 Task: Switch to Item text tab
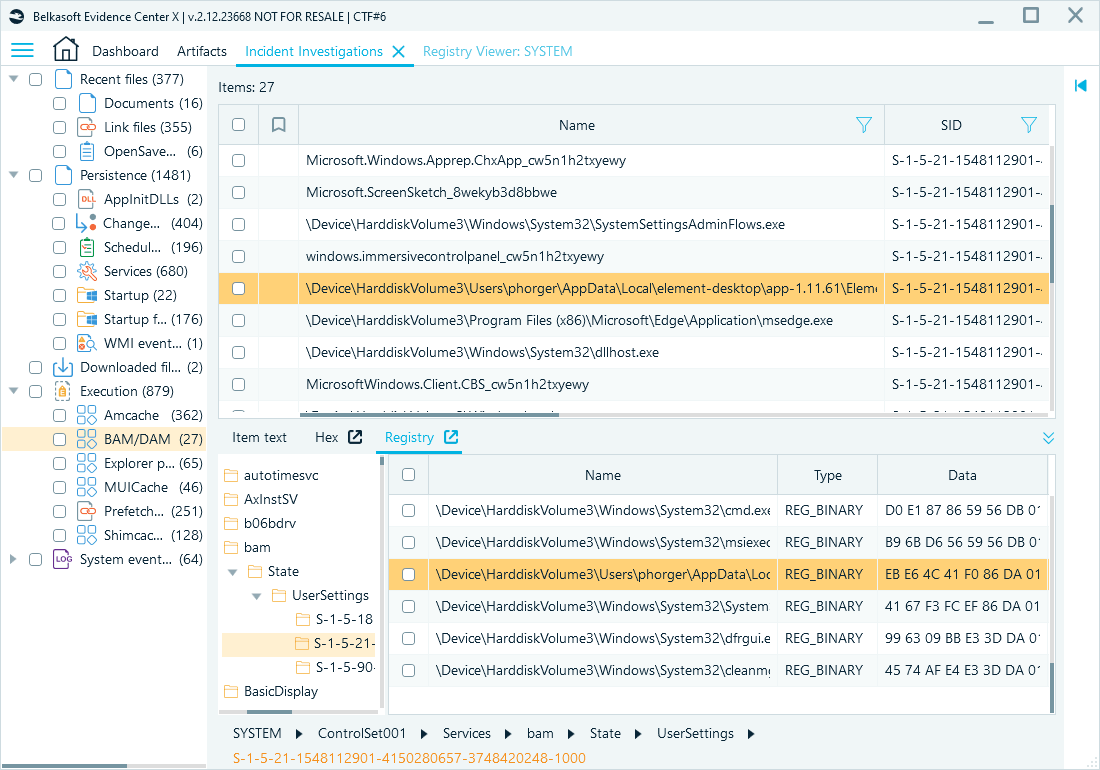(260, 438)
